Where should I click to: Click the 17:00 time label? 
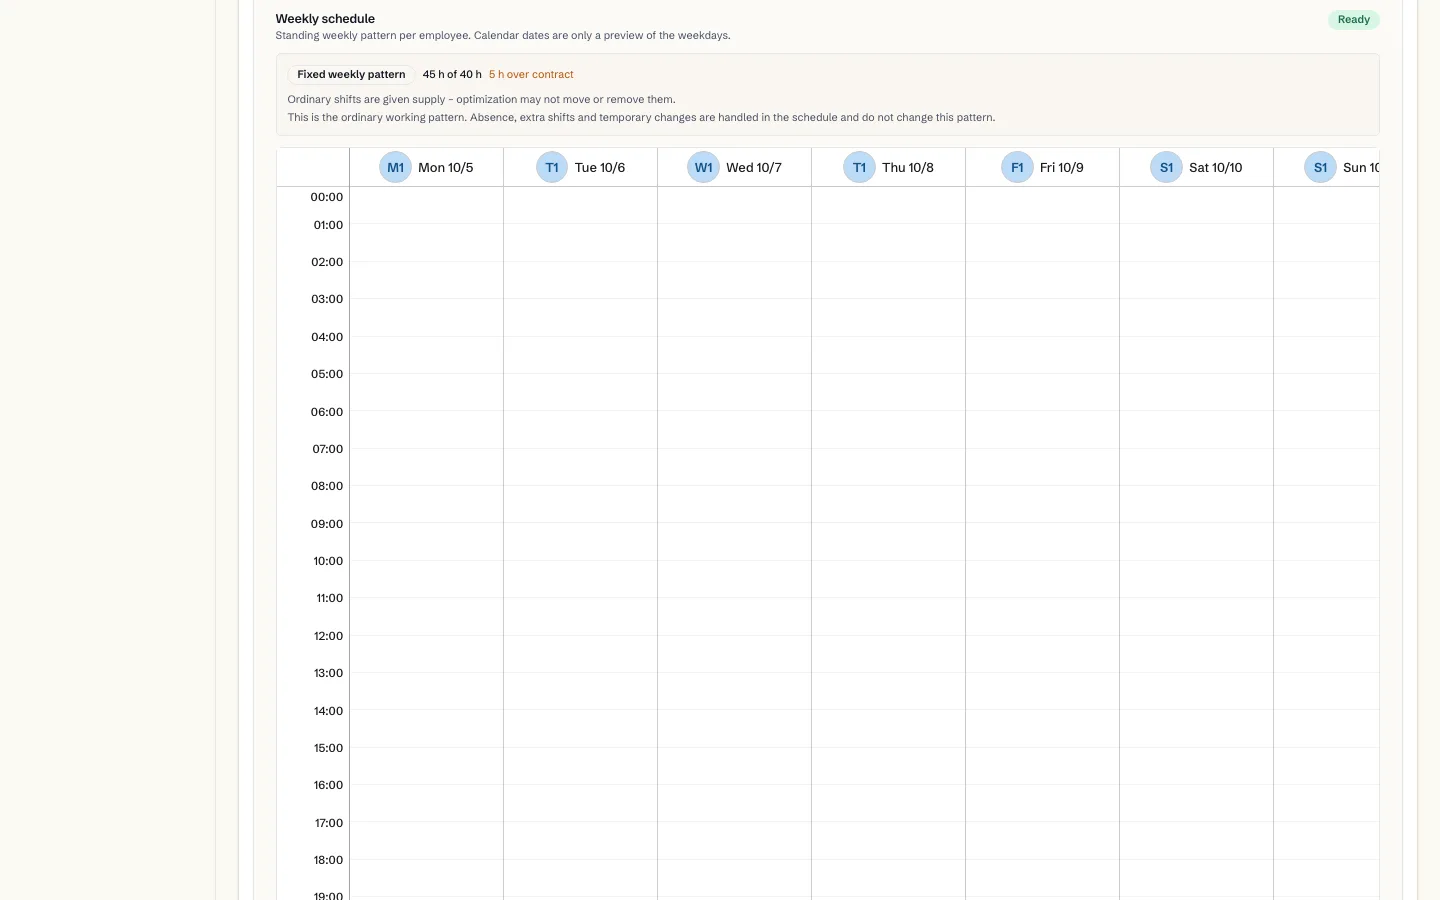click(x=328, y=823)
